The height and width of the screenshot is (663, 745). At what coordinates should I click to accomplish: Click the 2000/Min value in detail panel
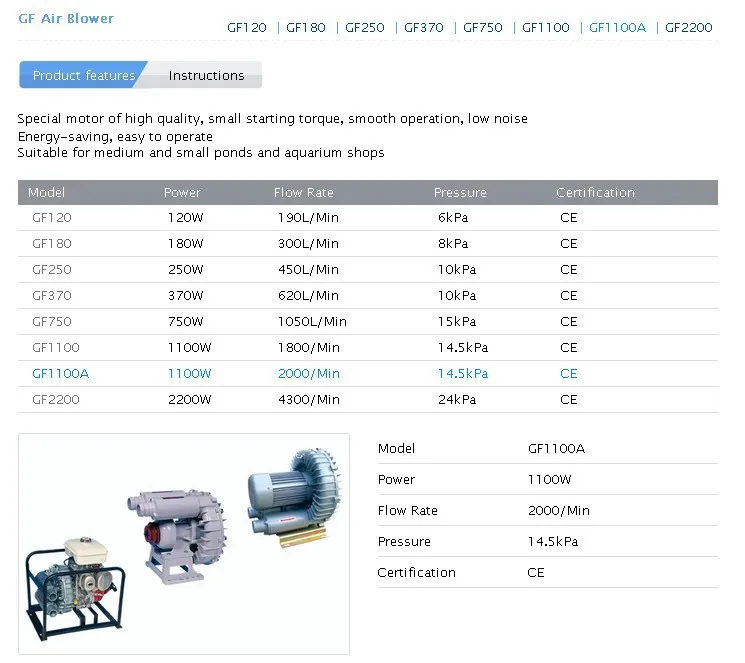pyautogui.click(x=558, y=510)
